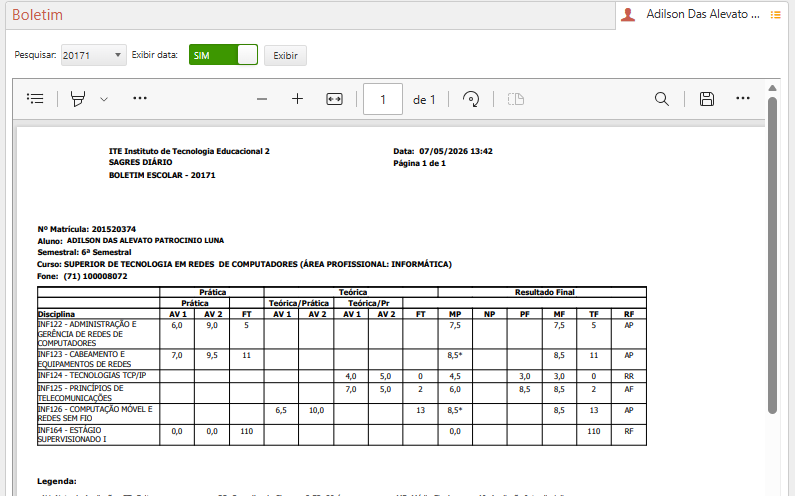Viewport: 795px width, 496px height.
Task: Click the fit to width icon
Action: [334, 99]
